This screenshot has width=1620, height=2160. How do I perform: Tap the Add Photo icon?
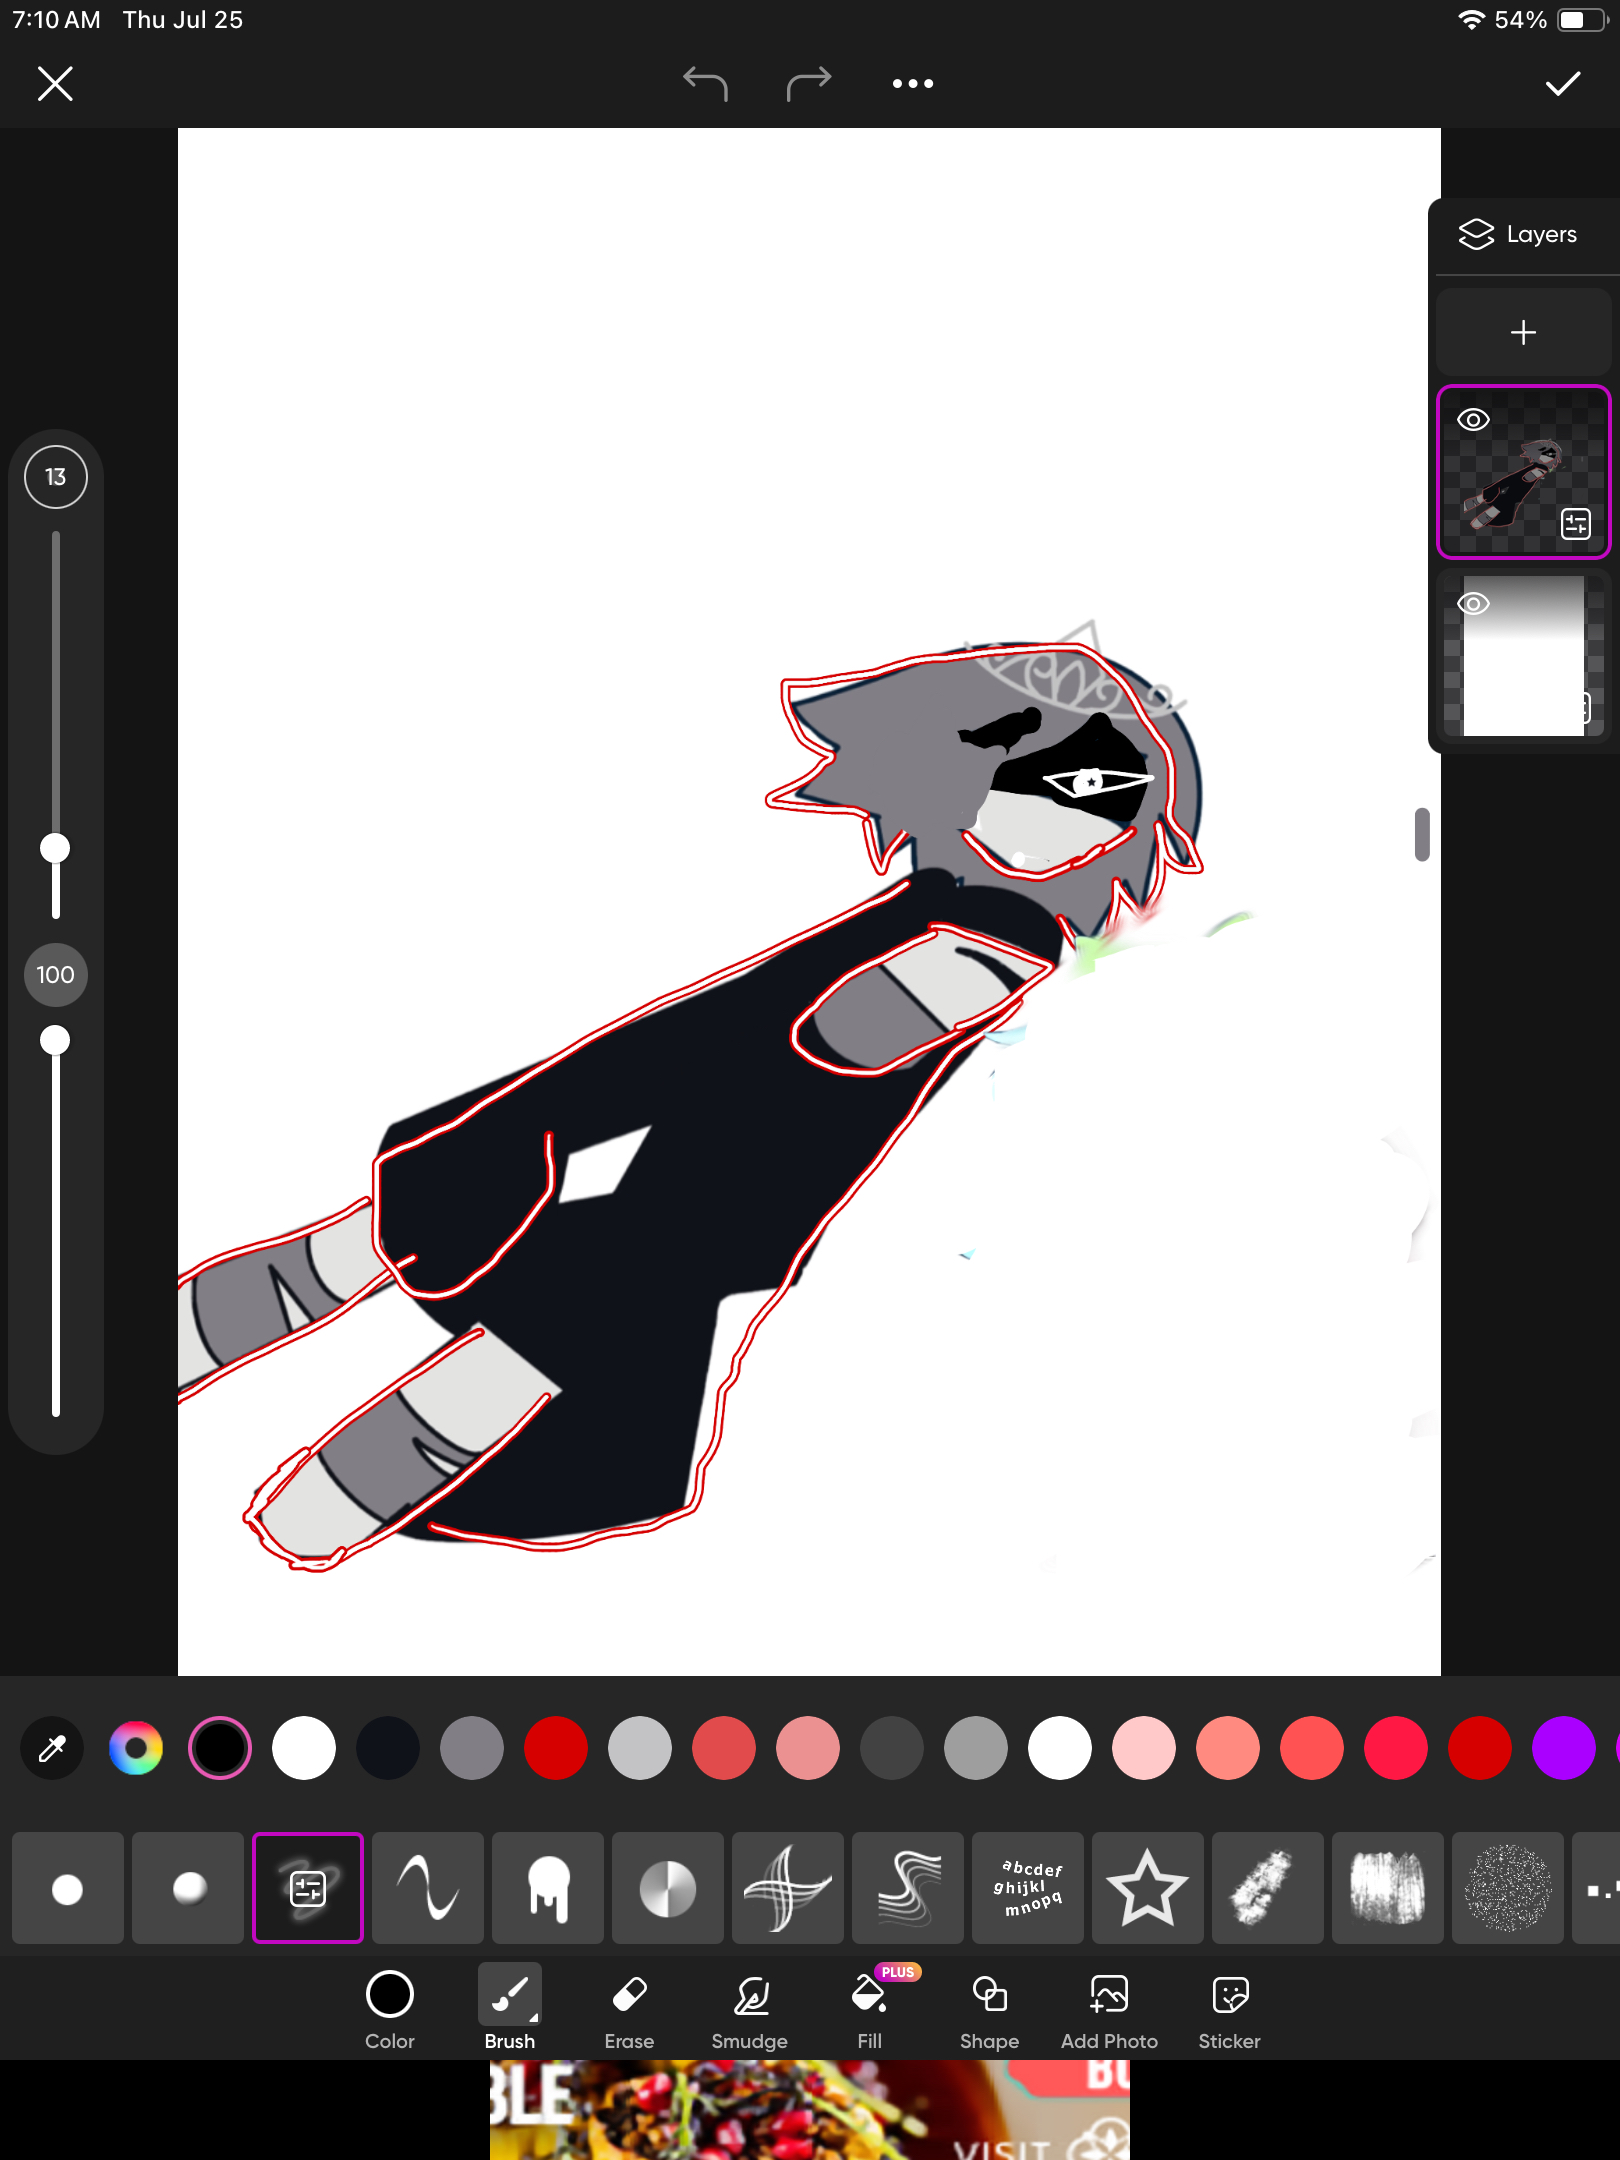1109,2009
